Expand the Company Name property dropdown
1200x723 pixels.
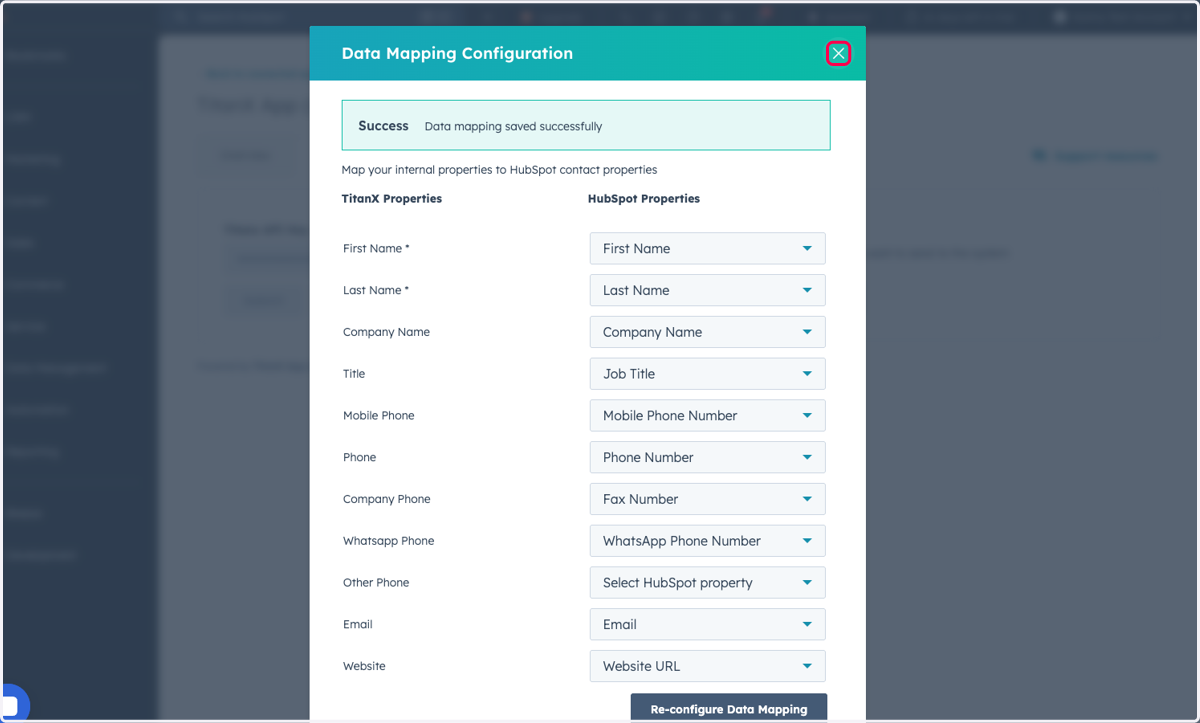coord(707,332)
